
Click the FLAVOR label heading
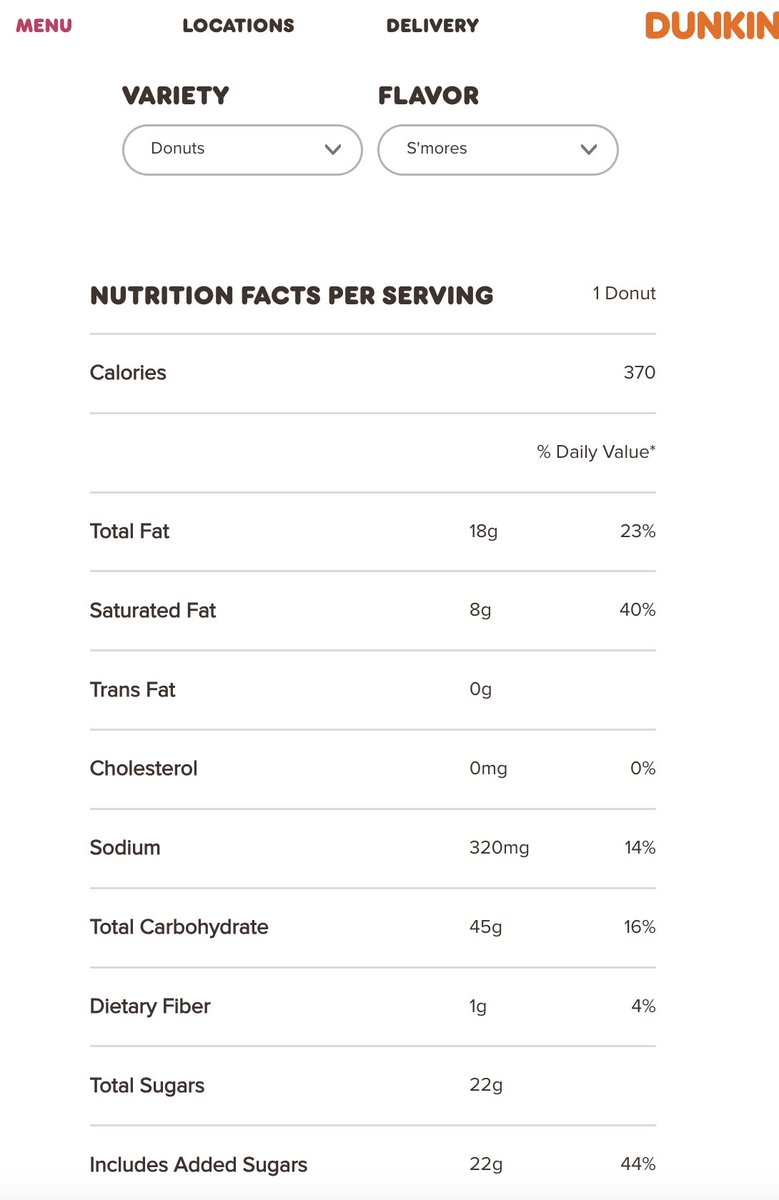click(428, 96)
